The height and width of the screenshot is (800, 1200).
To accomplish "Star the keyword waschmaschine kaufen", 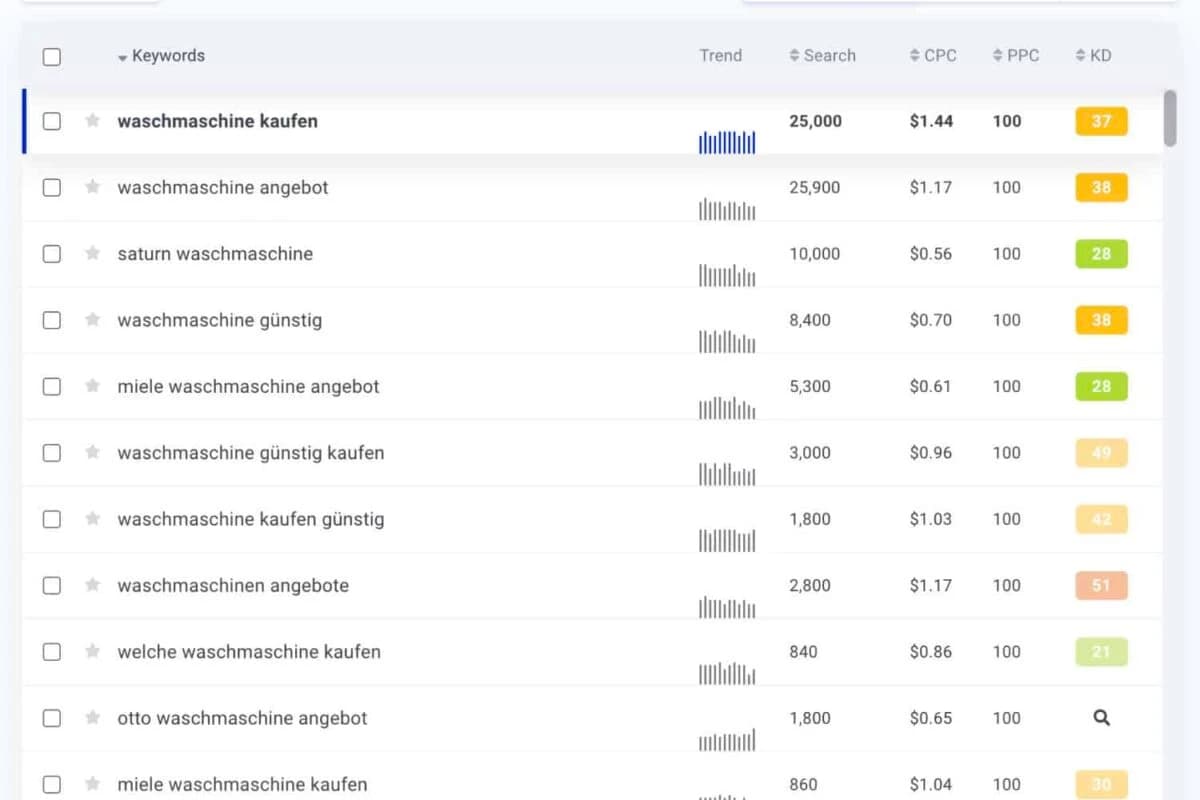I will [x=92, y=121].
